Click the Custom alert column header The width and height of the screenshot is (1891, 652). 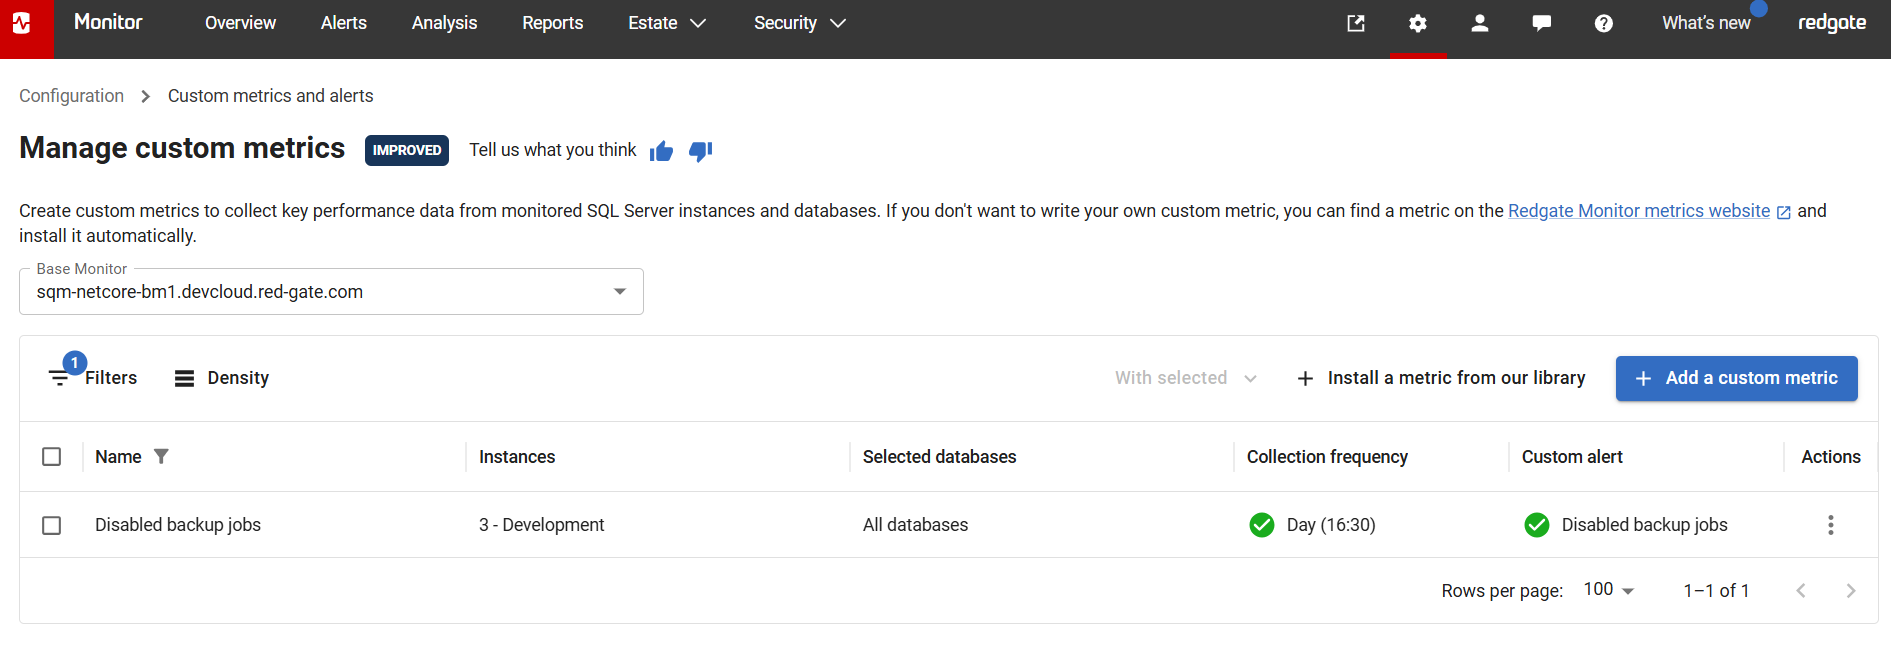[x=1572, y=457]
